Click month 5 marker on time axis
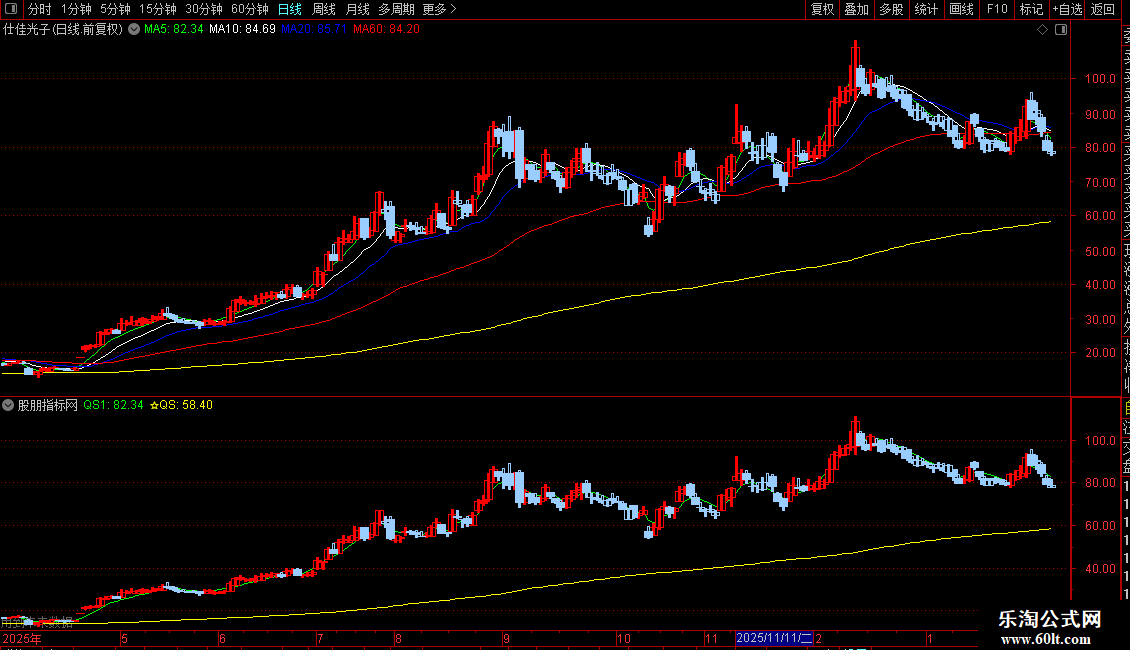 124,638
